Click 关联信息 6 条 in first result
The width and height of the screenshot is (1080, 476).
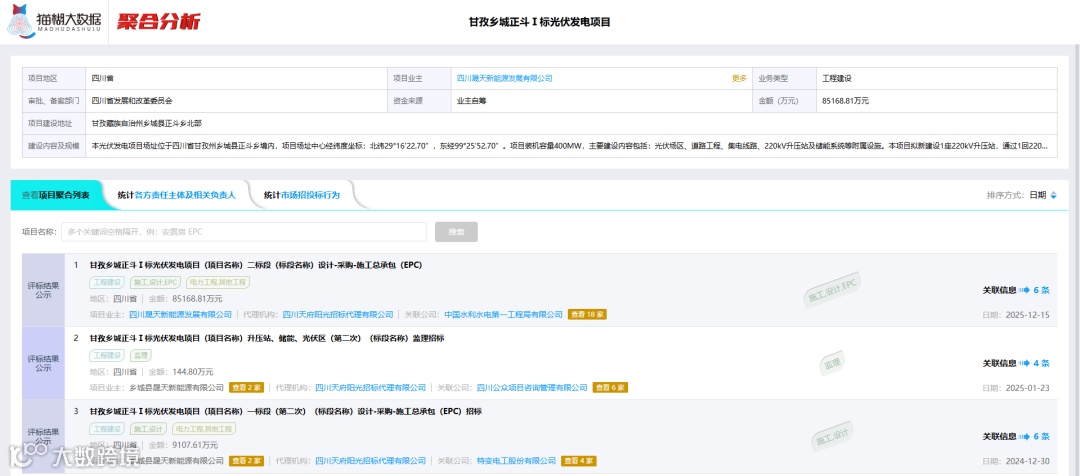click(x=1016, y=290)
